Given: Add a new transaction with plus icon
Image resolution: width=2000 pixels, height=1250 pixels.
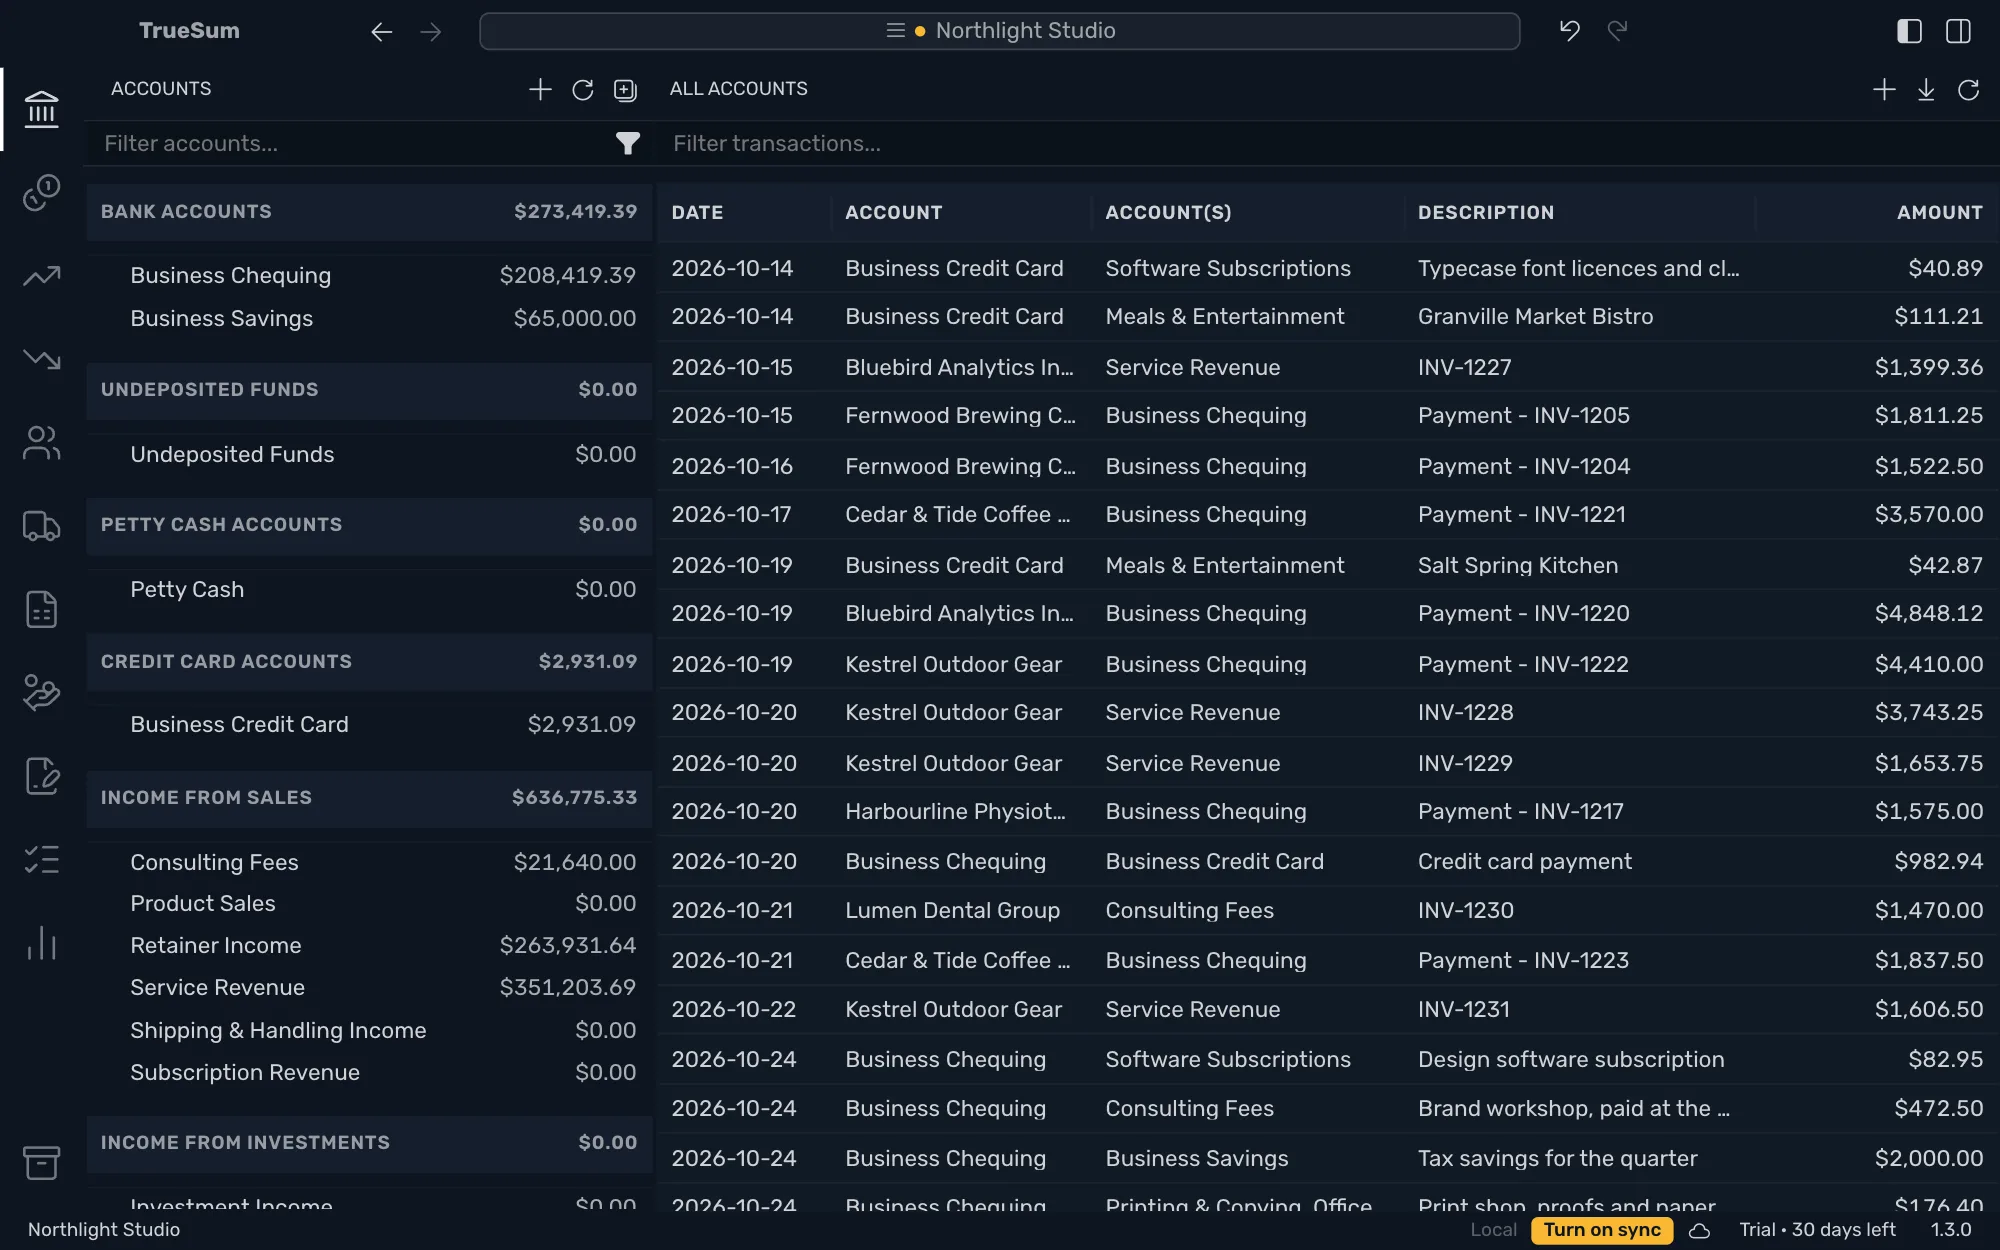Looking at the screenshot, I should [1884, 90].
